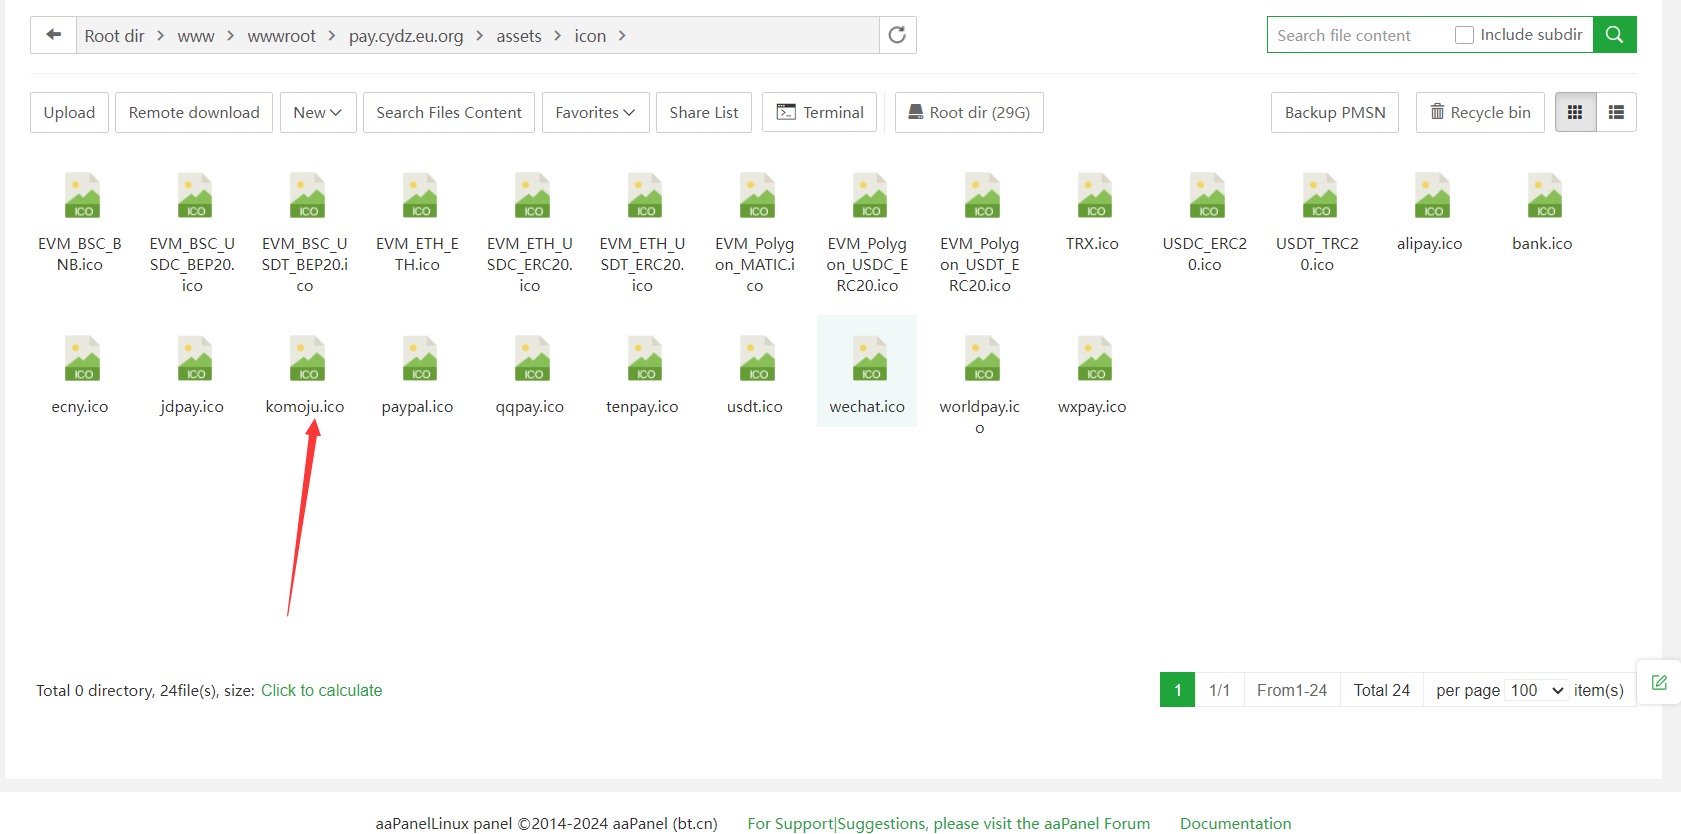Open the icon breadcrumb segment
The height and width of the screenshot is (834, 1681).
(x=590, y=36)
